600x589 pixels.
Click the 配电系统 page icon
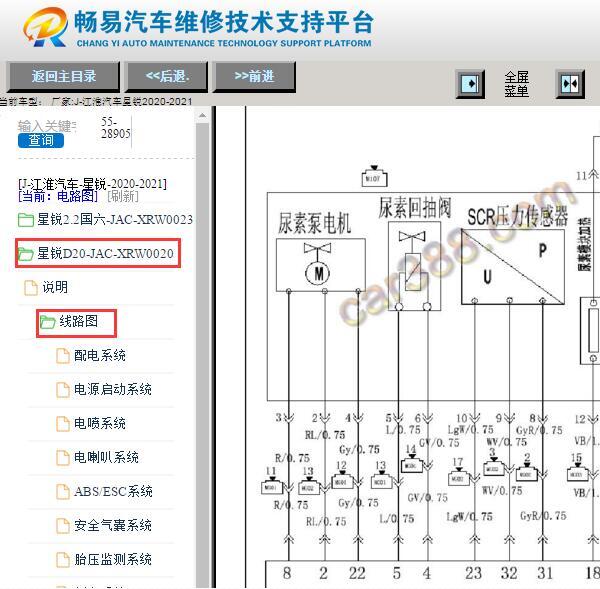[x=63, y=356]
